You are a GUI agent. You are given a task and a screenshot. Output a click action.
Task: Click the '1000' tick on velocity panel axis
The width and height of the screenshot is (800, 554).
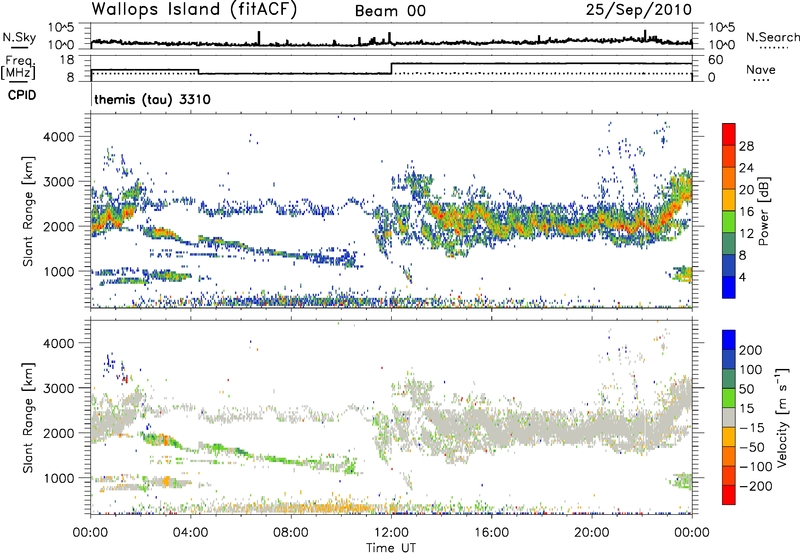(58, 478)
